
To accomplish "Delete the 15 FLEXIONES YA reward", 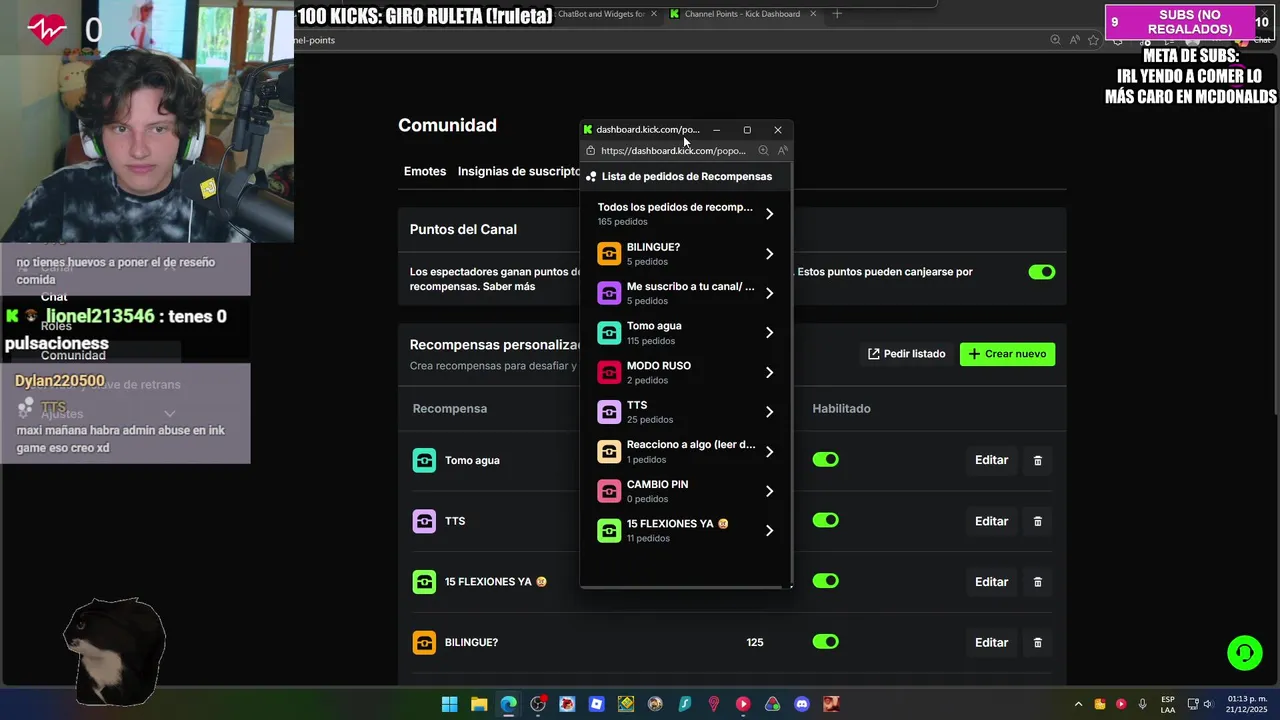I will point(1037,582).
